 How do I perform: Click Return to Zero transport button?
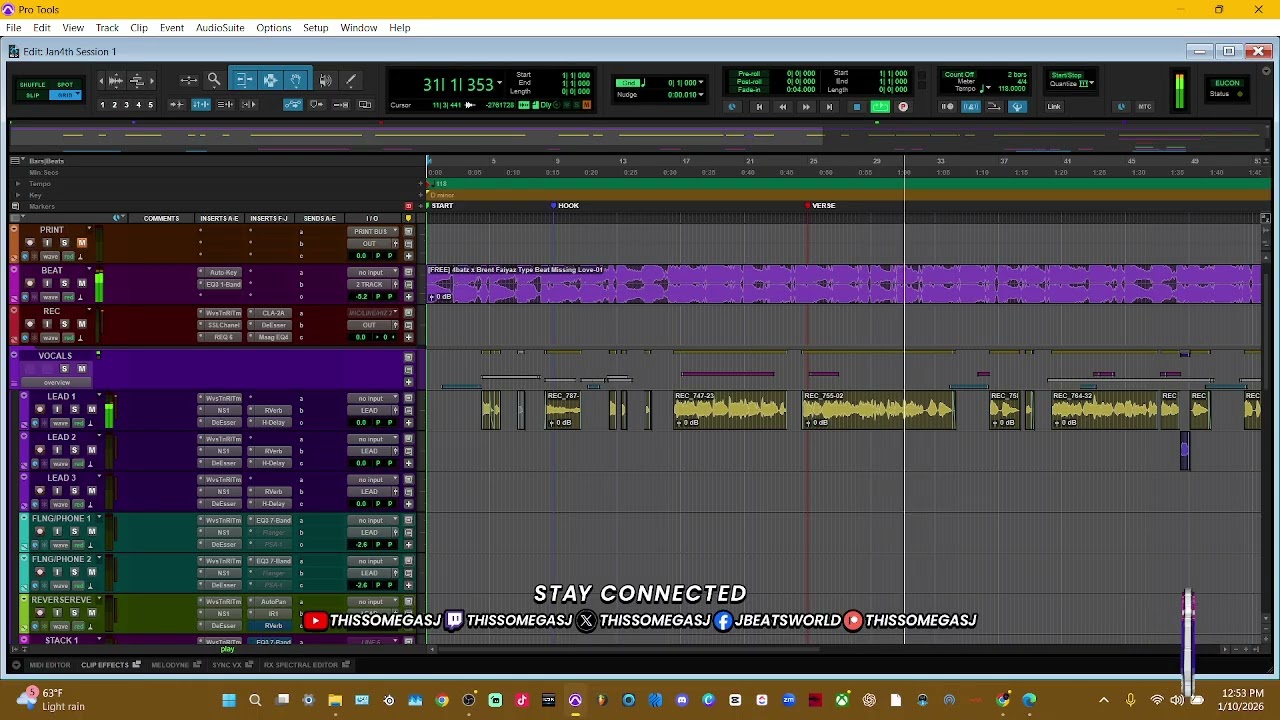click(x=759, y=107)
